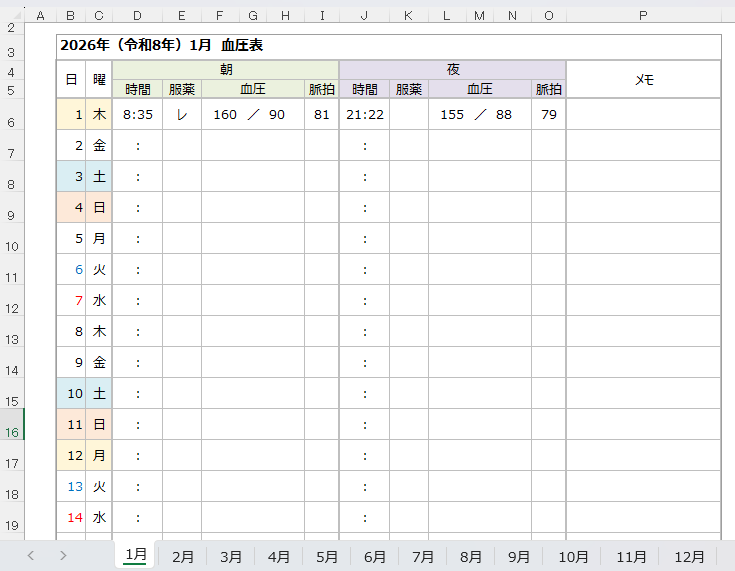Click the evening pulse cell showing 79
The width and height of the screenshot is (735, 571).
549,115
